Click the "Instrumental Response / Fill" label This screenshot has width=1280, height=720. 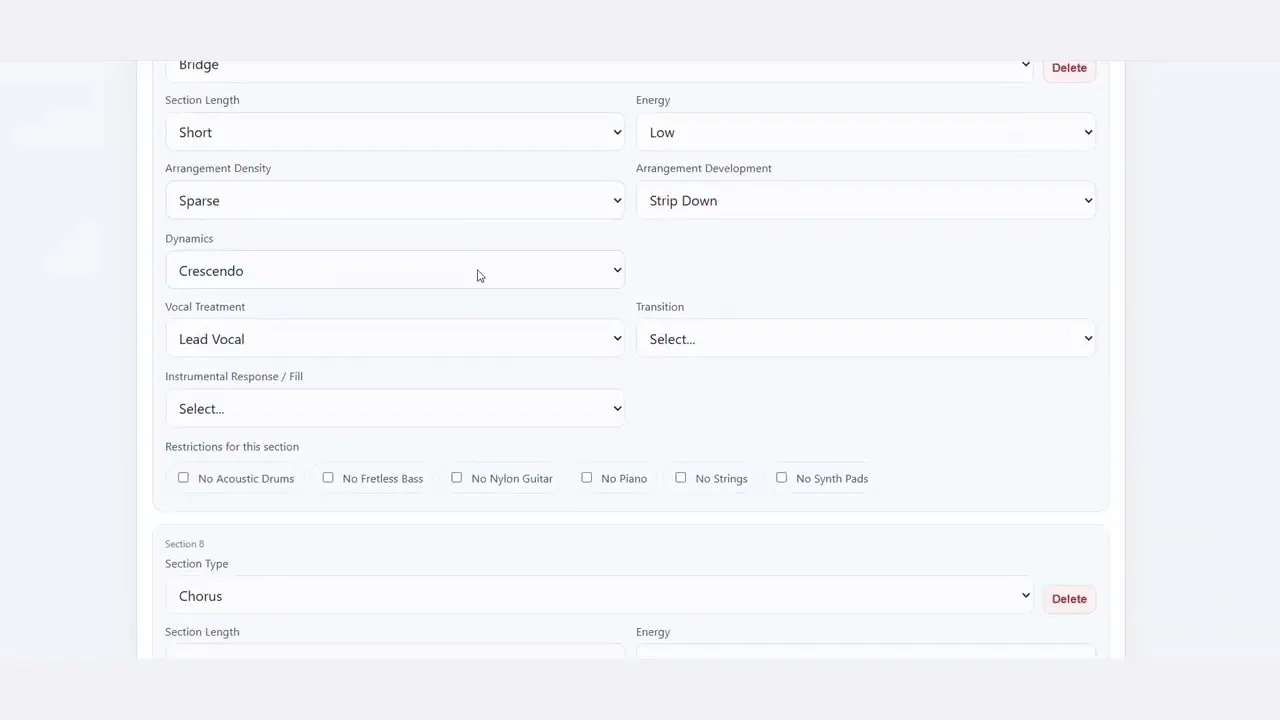(234, 377)
